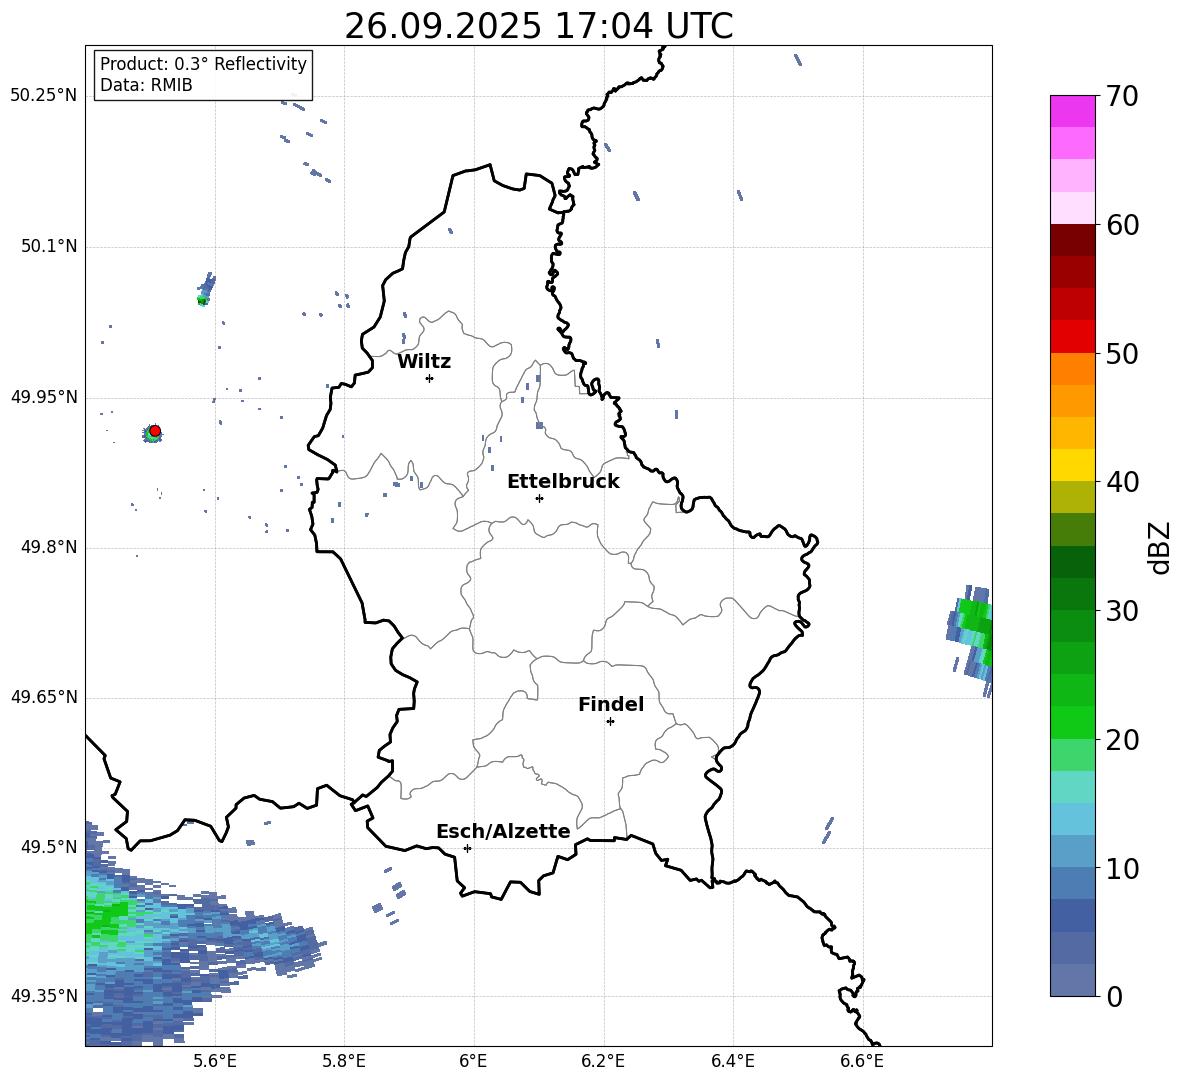Pick the orange colorbar swatch just below 50

[x=1072, y=368]
